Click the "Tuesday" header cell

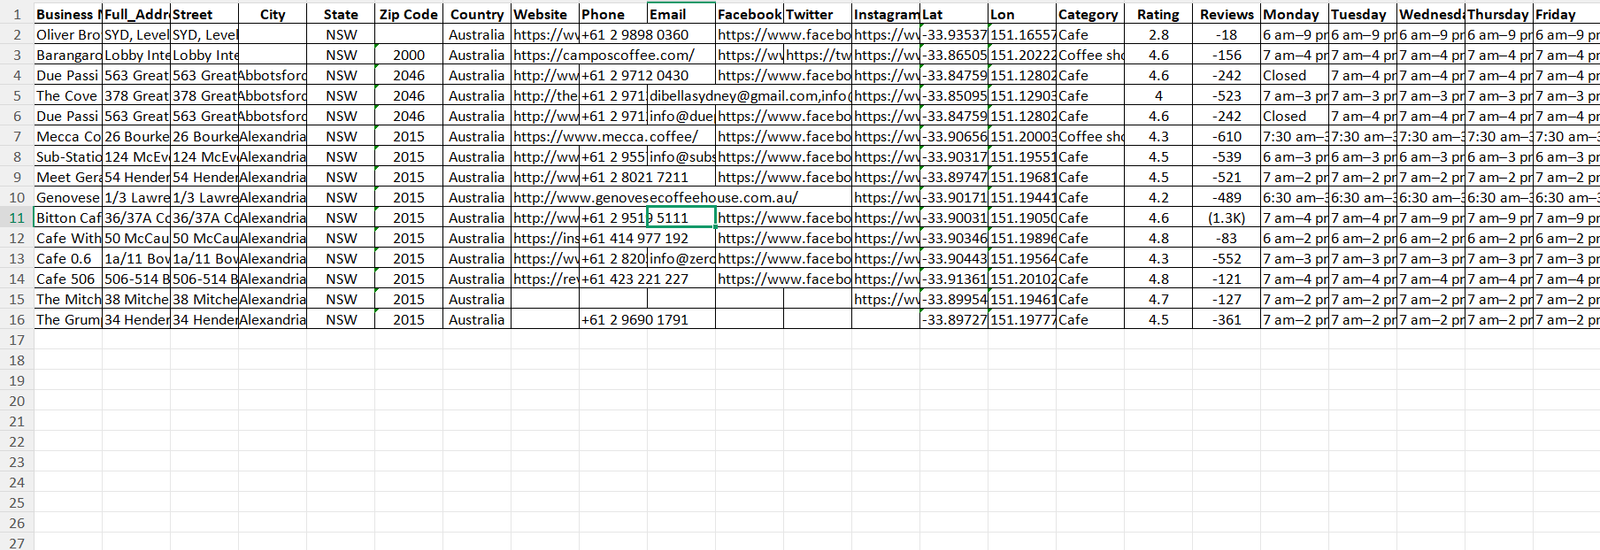pos(1362,14)
